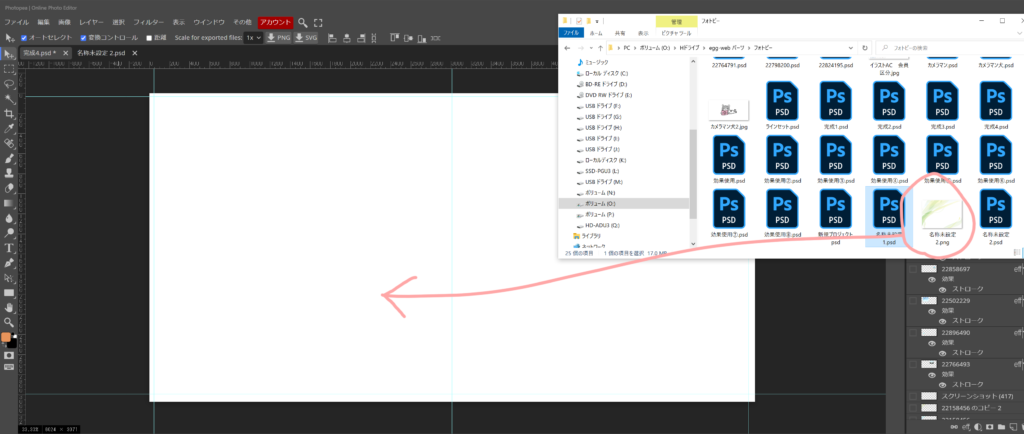1024x434 pixels.
Task: Click the orange foreground color swatch
Action: tap(6, 337)
